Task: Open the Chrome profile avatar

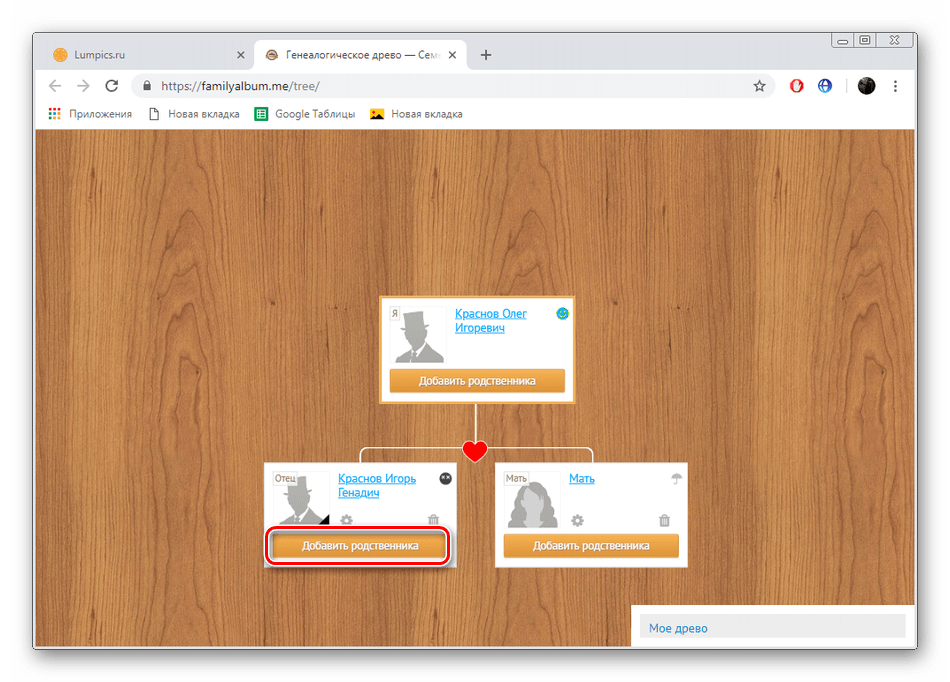Action: pyautogui.click(x=866, y=86)
